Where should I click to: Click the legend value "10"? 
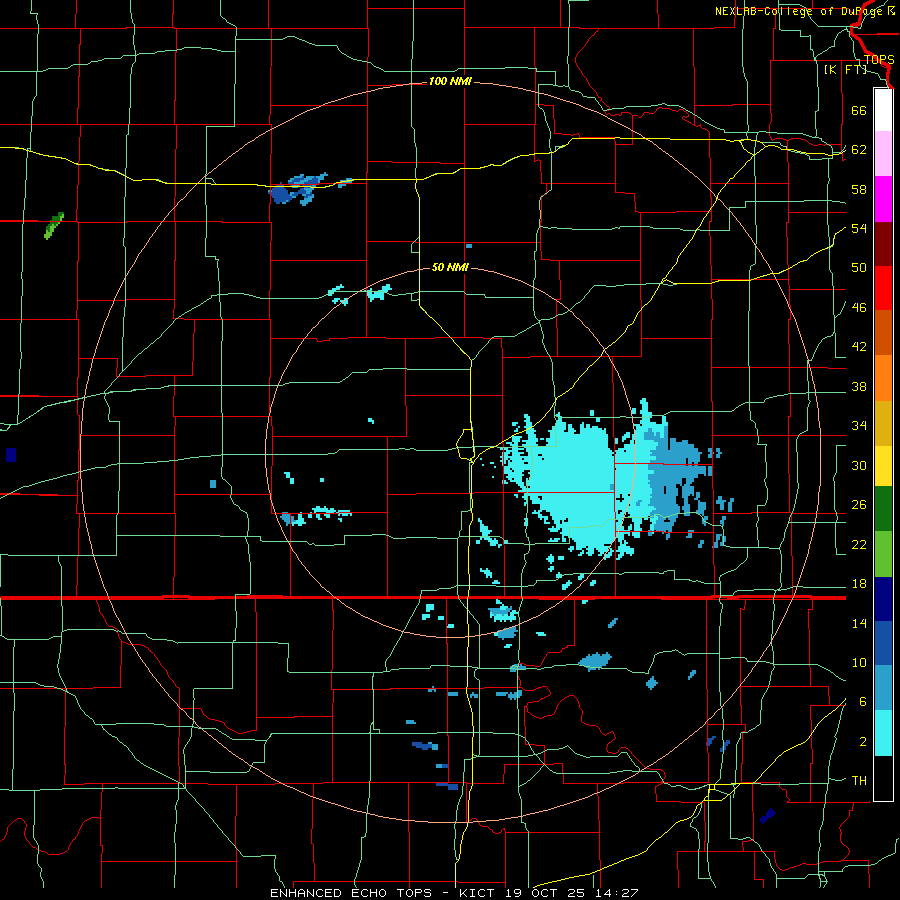[x=859, y=663]
